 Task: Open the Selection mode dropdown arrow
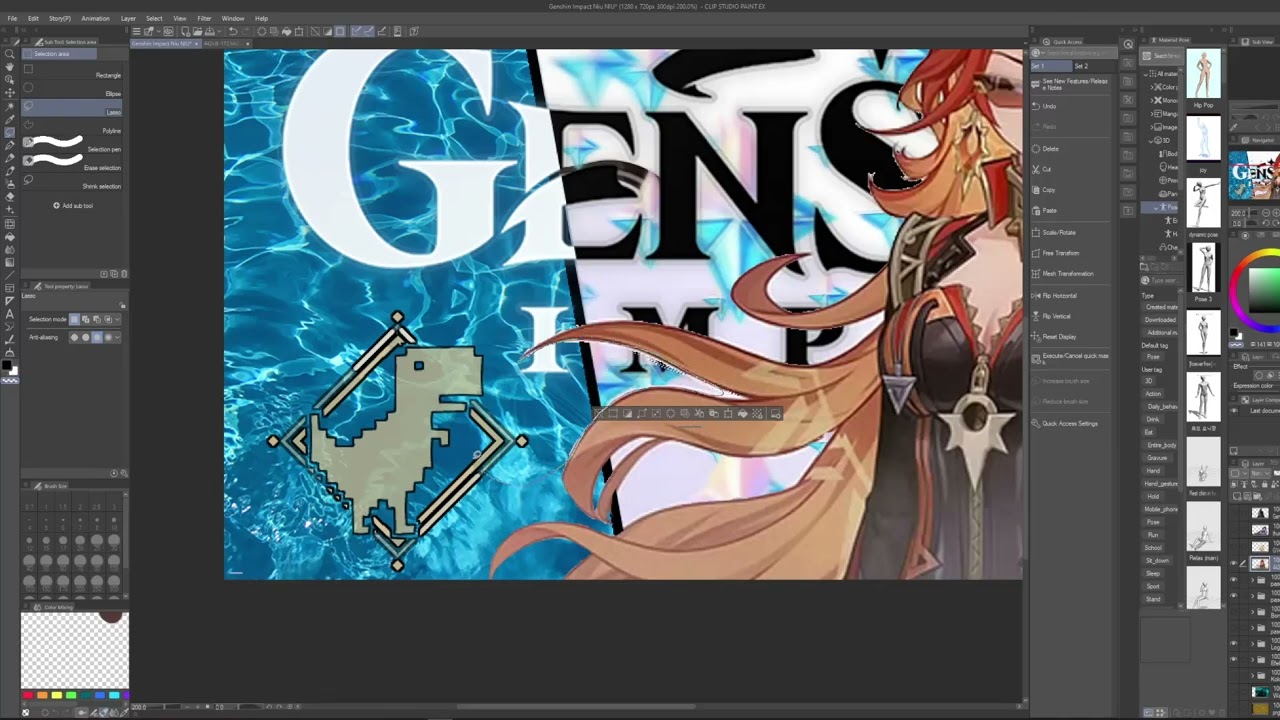(117, 319)
